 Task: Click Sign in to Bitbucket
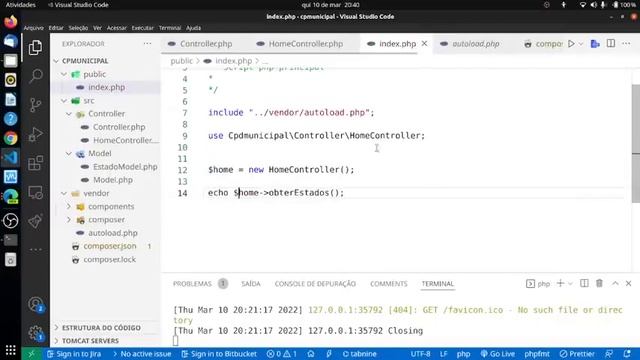tap(219, 354)
